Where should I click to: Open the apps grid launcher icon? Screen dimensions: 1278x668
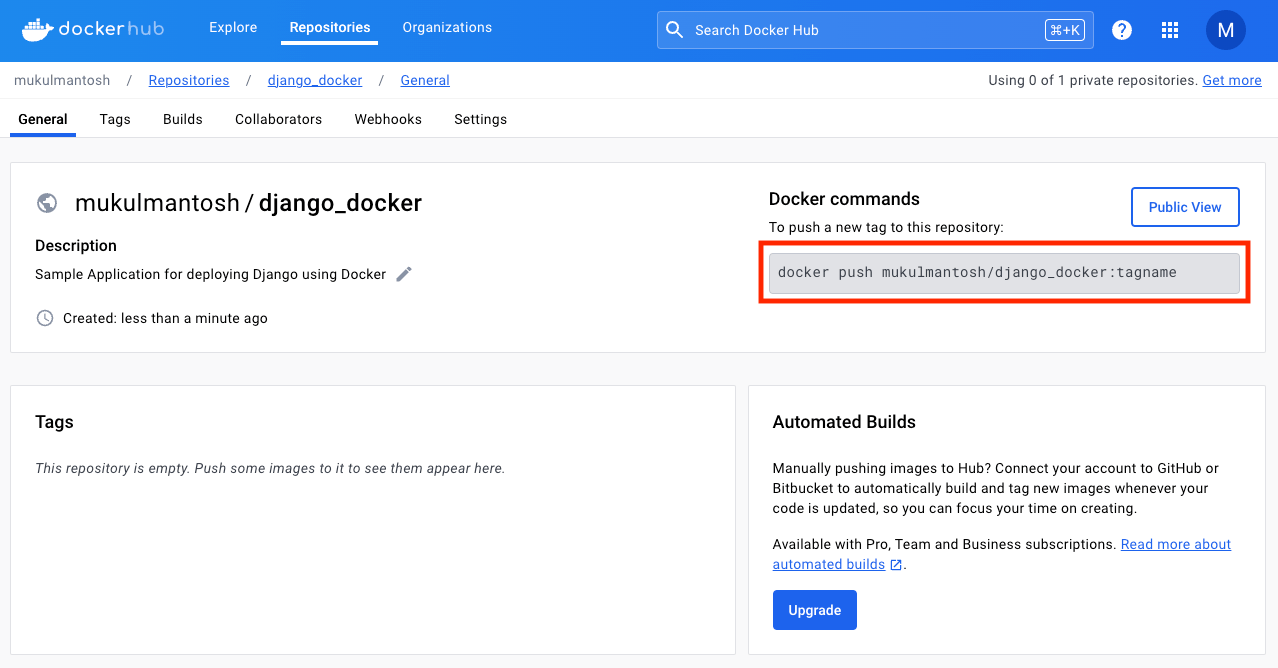click(1170, 30)
